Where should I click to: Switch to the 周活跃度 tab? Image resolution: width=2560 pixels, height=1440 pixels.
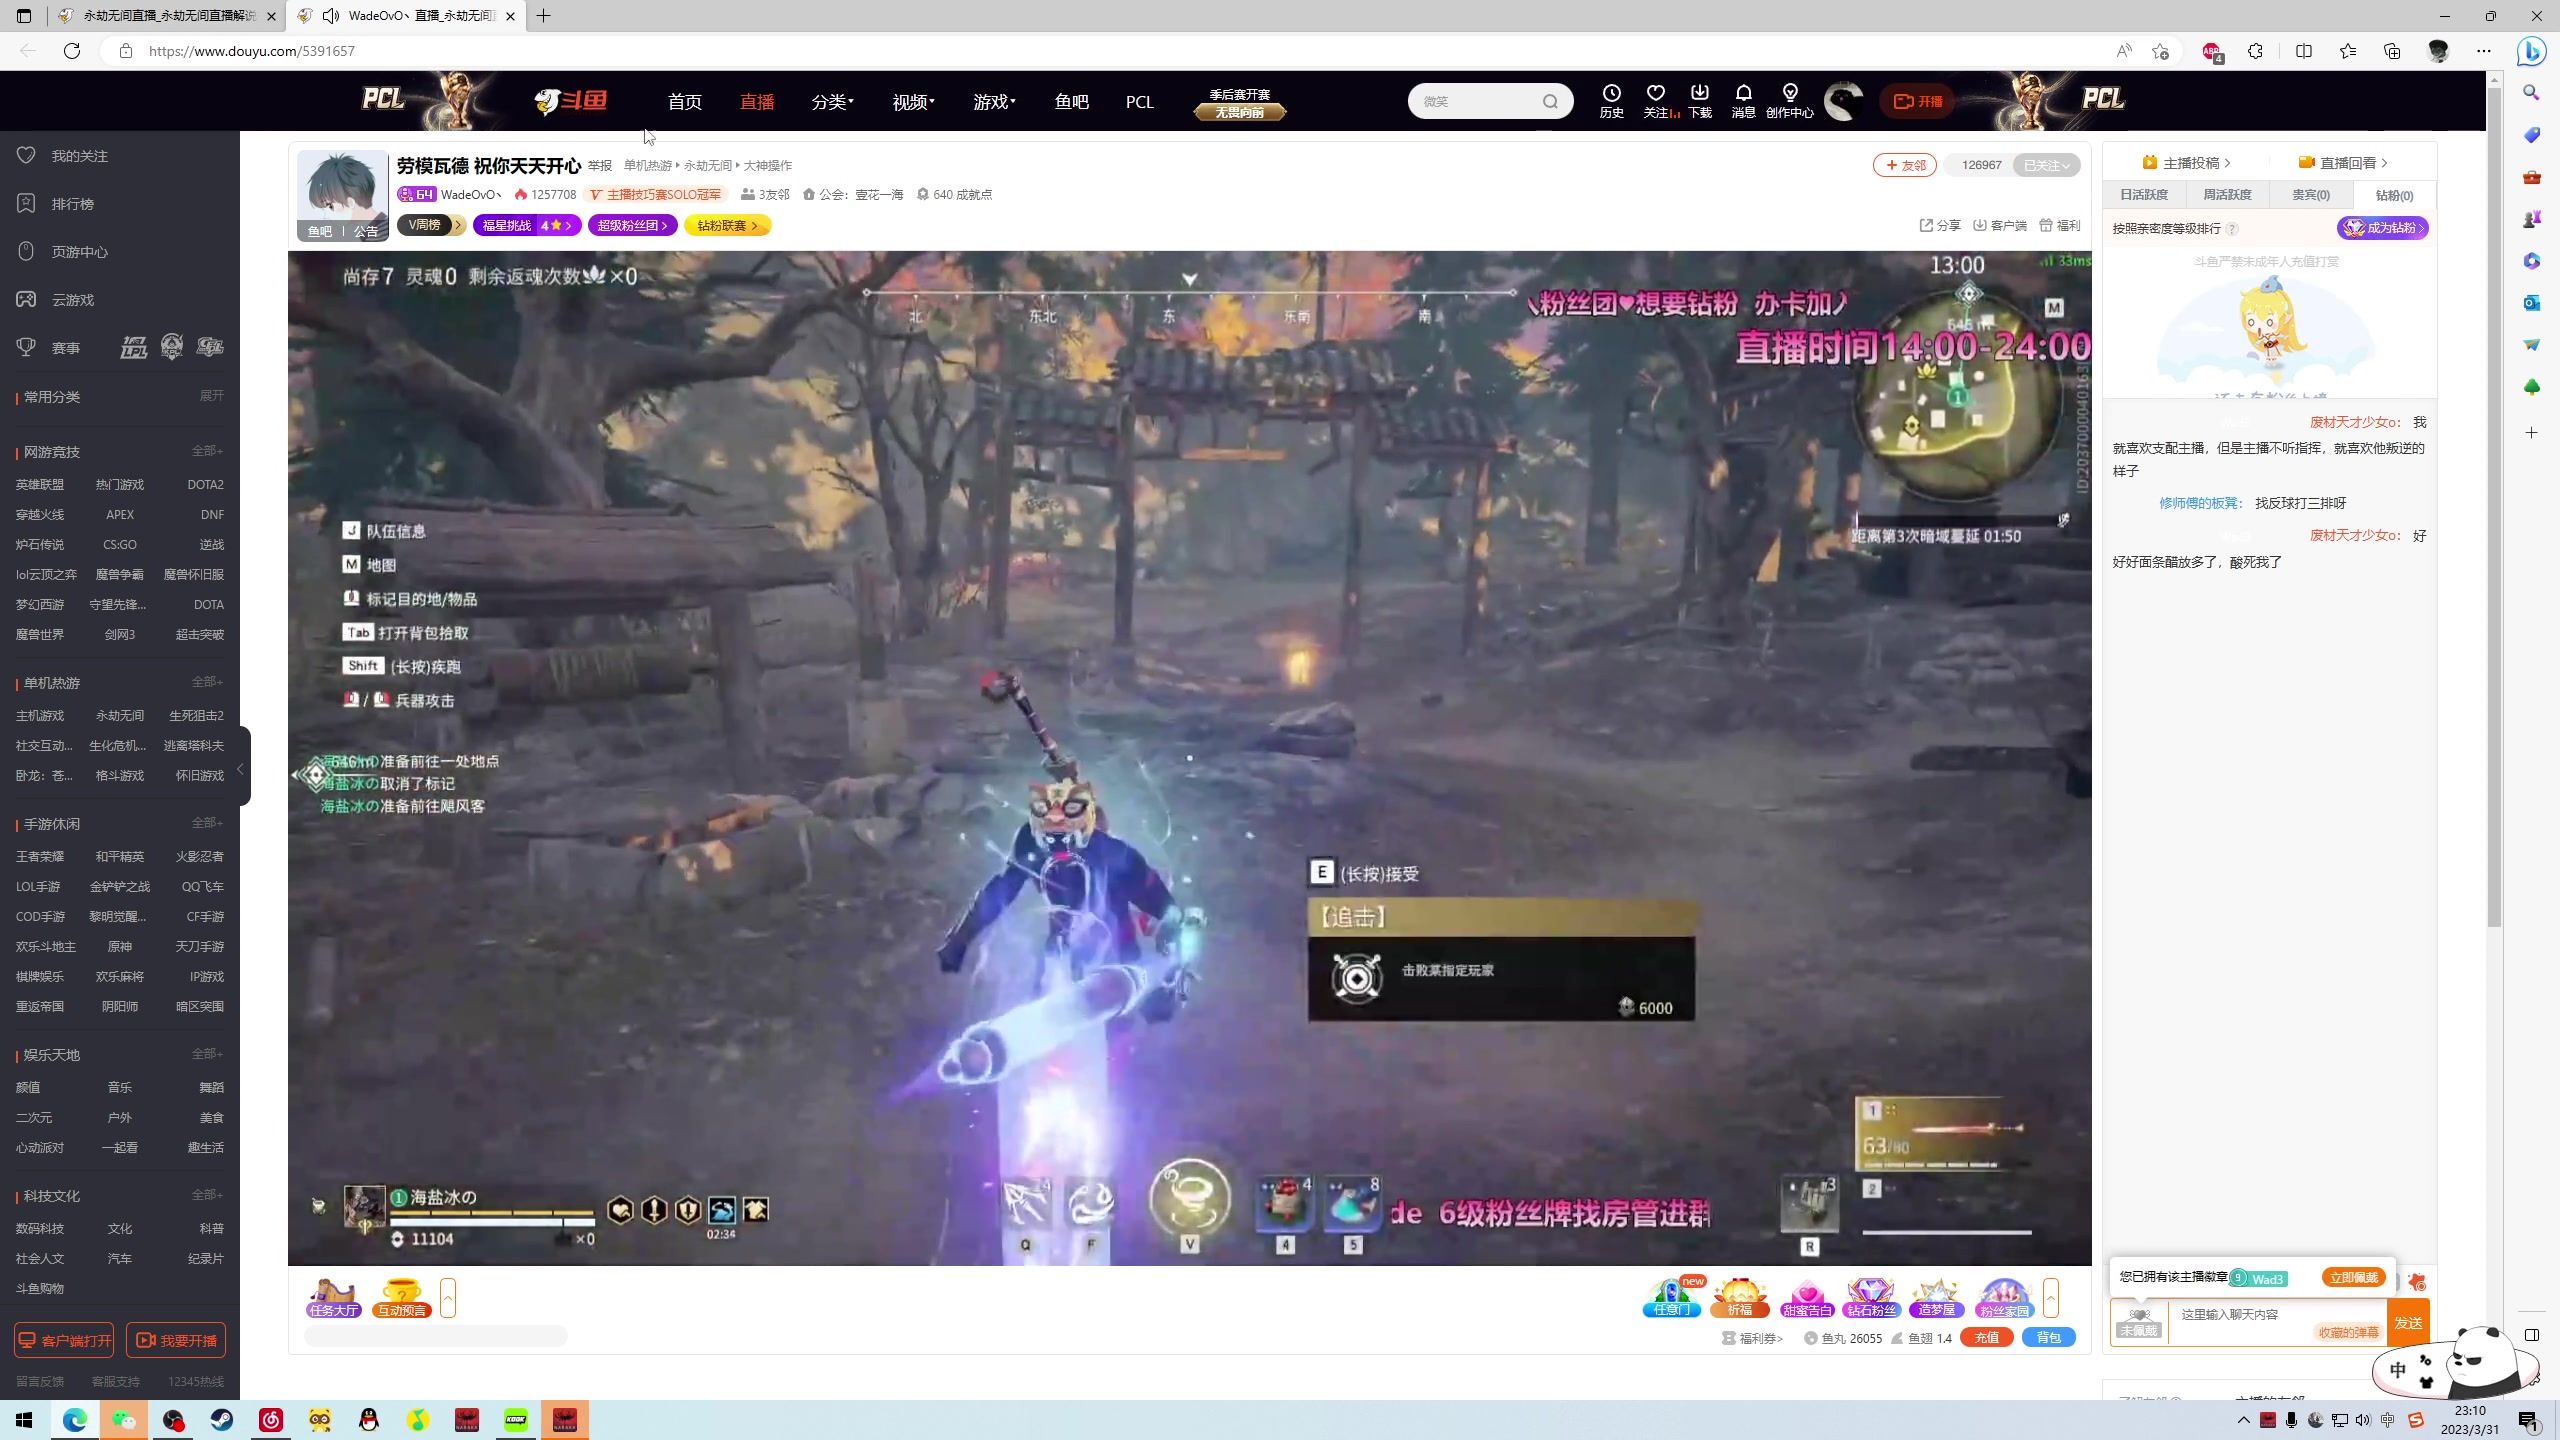(x=2227, y=195)
